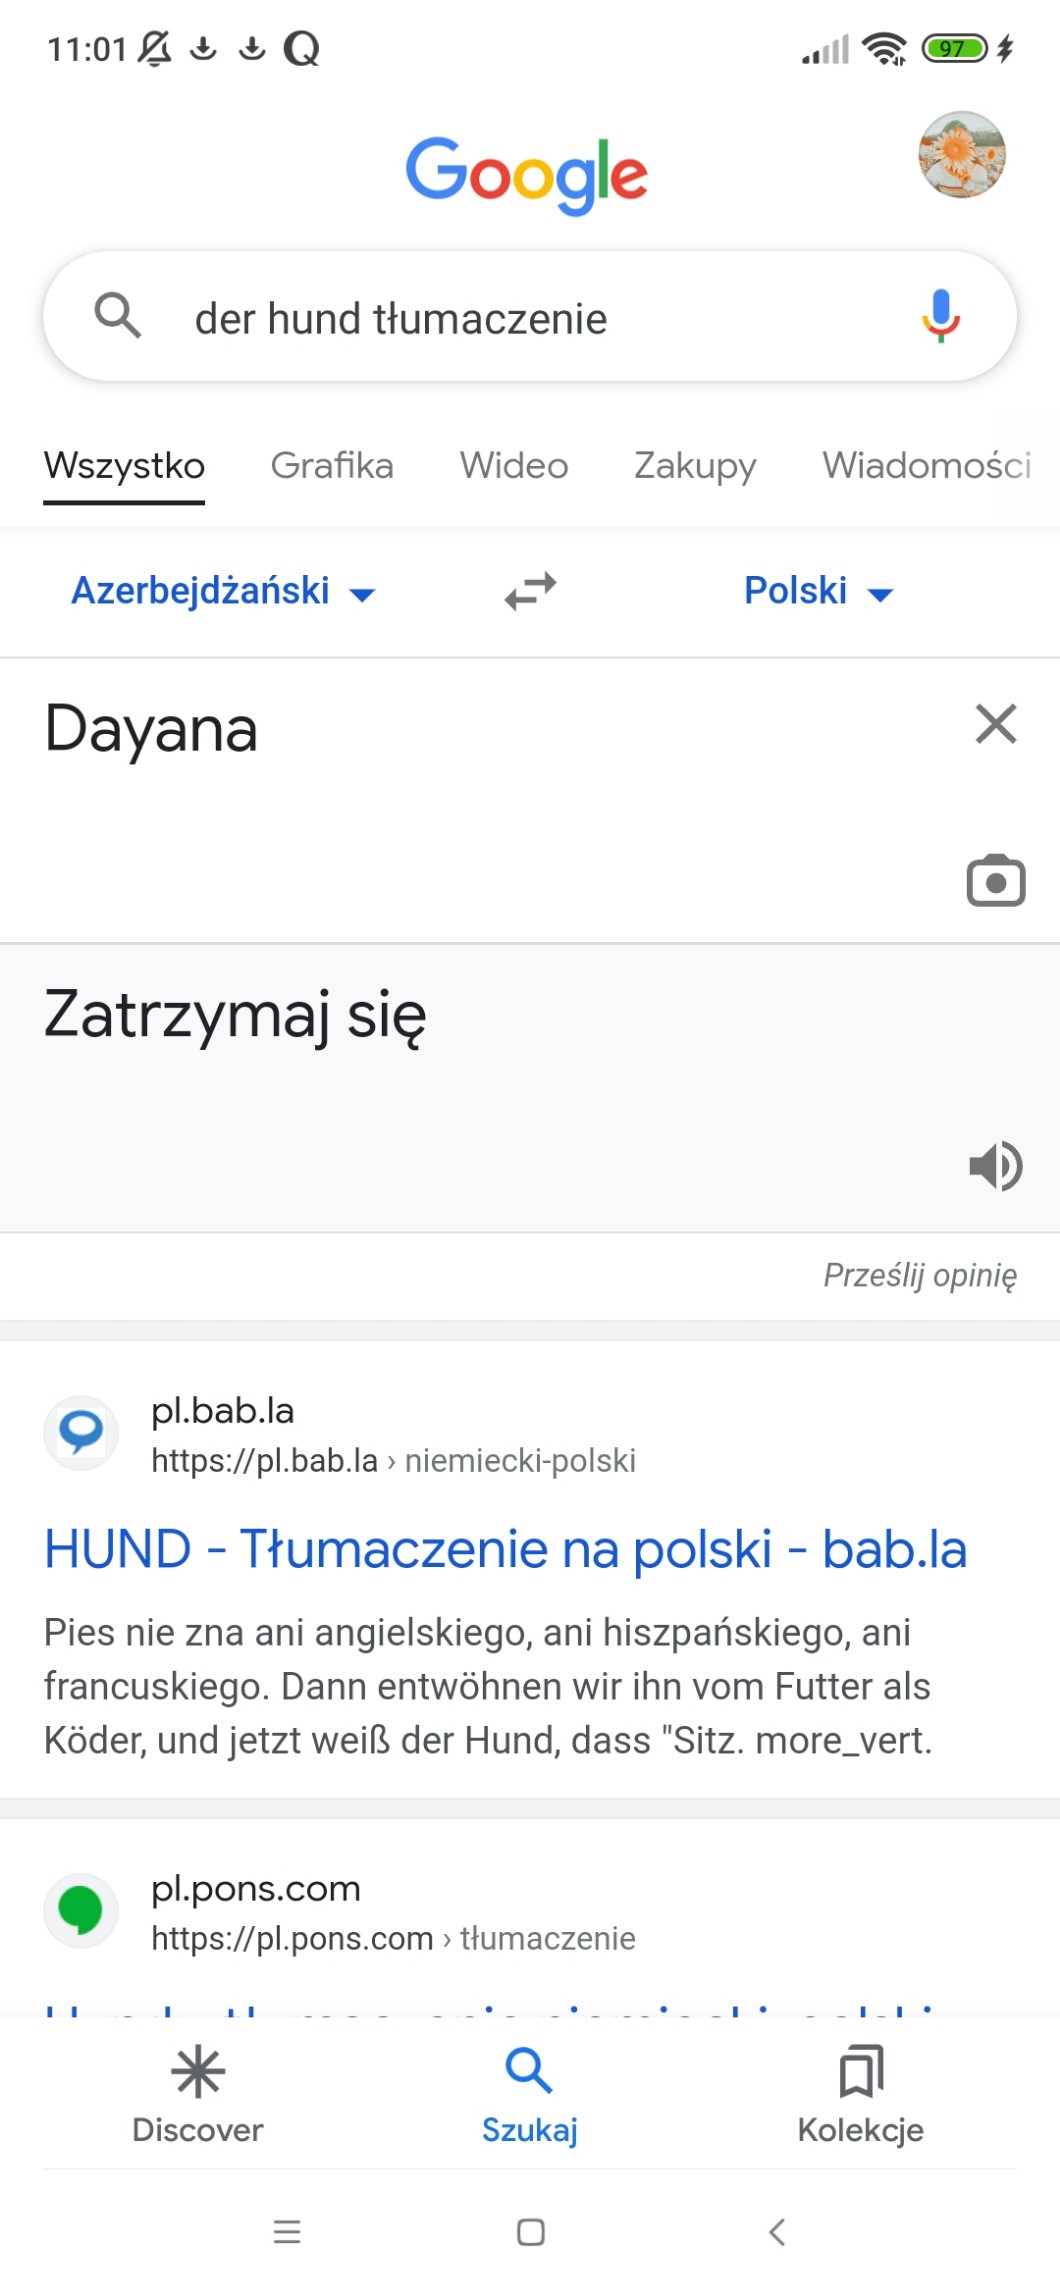Open the Zakupy results tab
The image size is (1060, 2296).
click(x=695, y=466)
